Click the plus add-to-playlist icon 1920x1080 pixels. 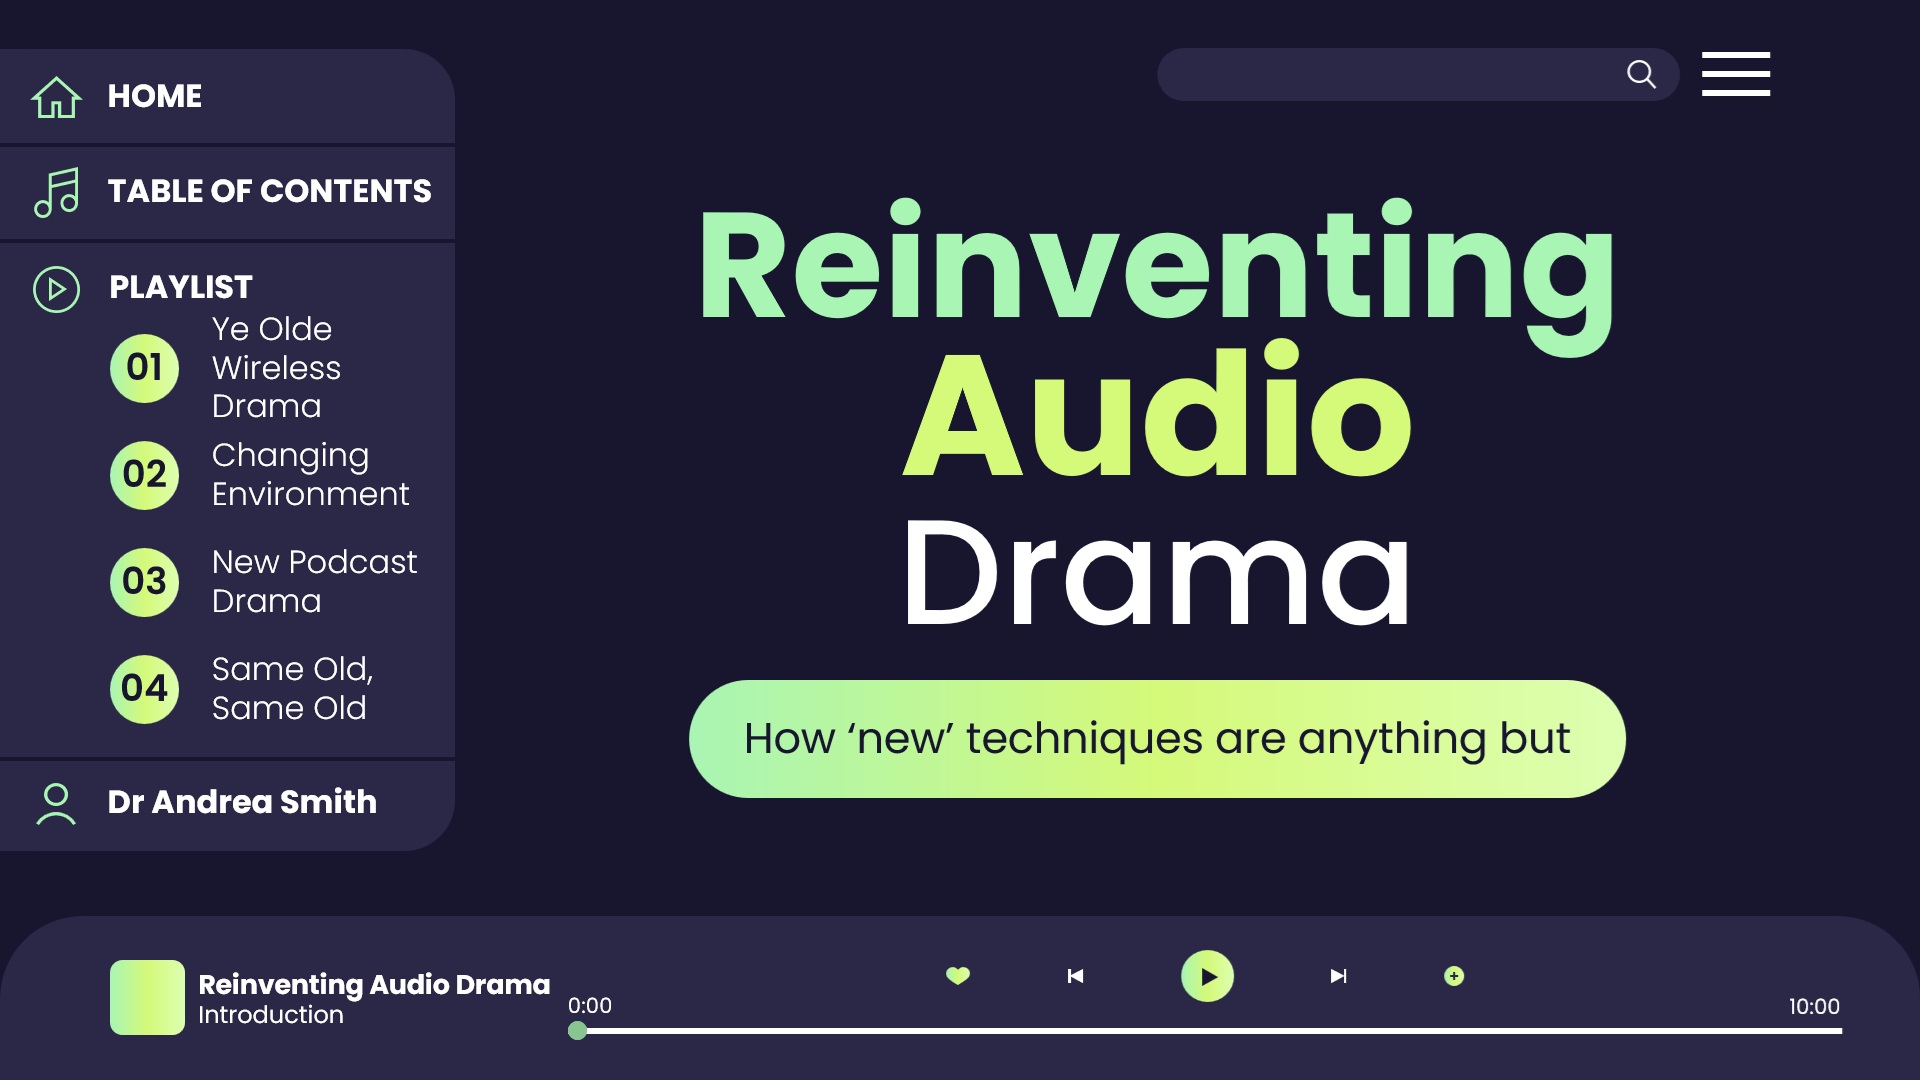tap(1454, 976)
